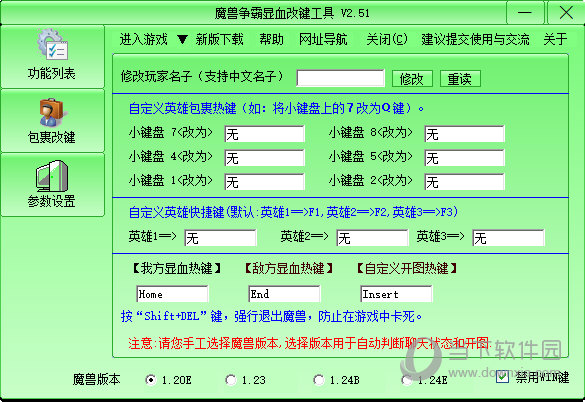585x402 pixels.
Task: Click the 修改玩家名子 label text
Action: (202, 76)
